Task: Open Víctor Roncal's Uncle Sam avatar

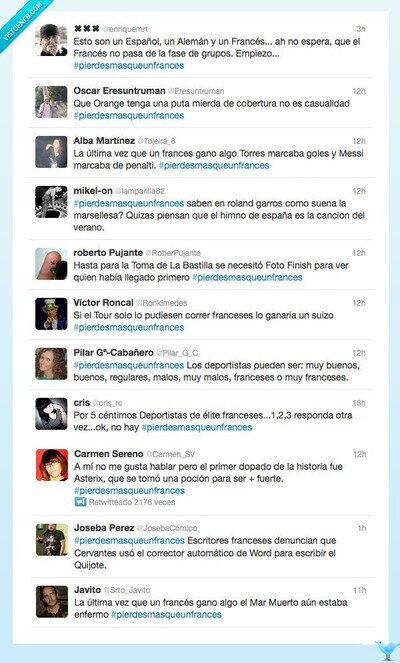Action: point(51,314)
